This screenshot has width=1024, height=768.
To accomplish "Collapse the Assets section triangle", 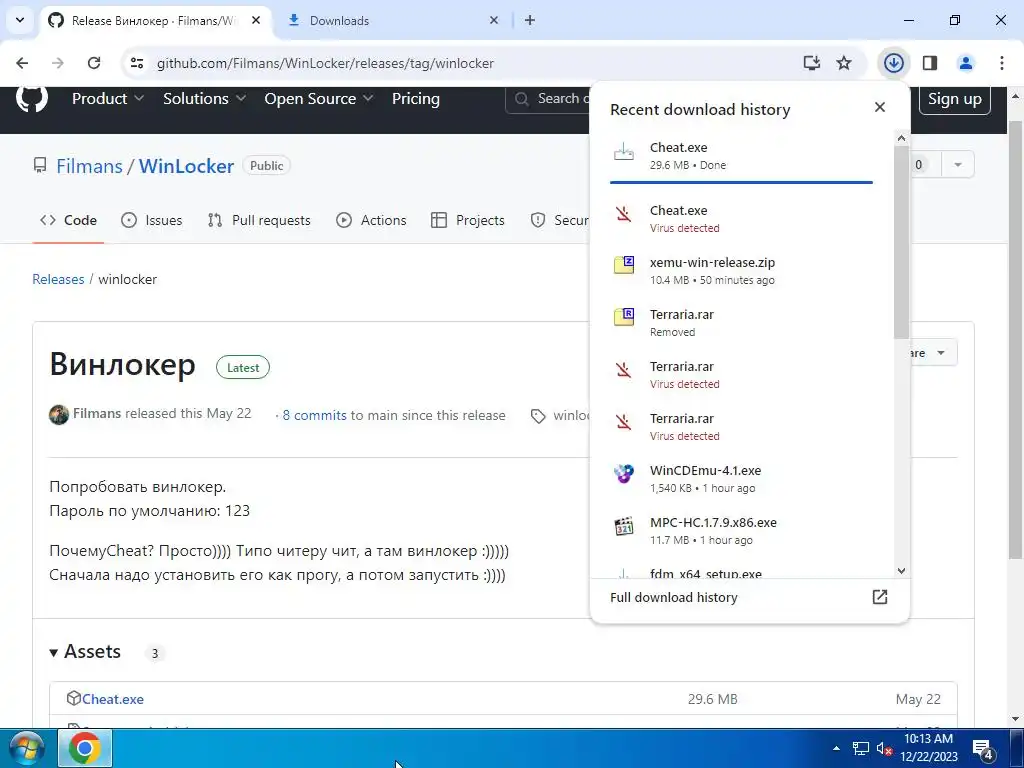I will pos(54,652).
